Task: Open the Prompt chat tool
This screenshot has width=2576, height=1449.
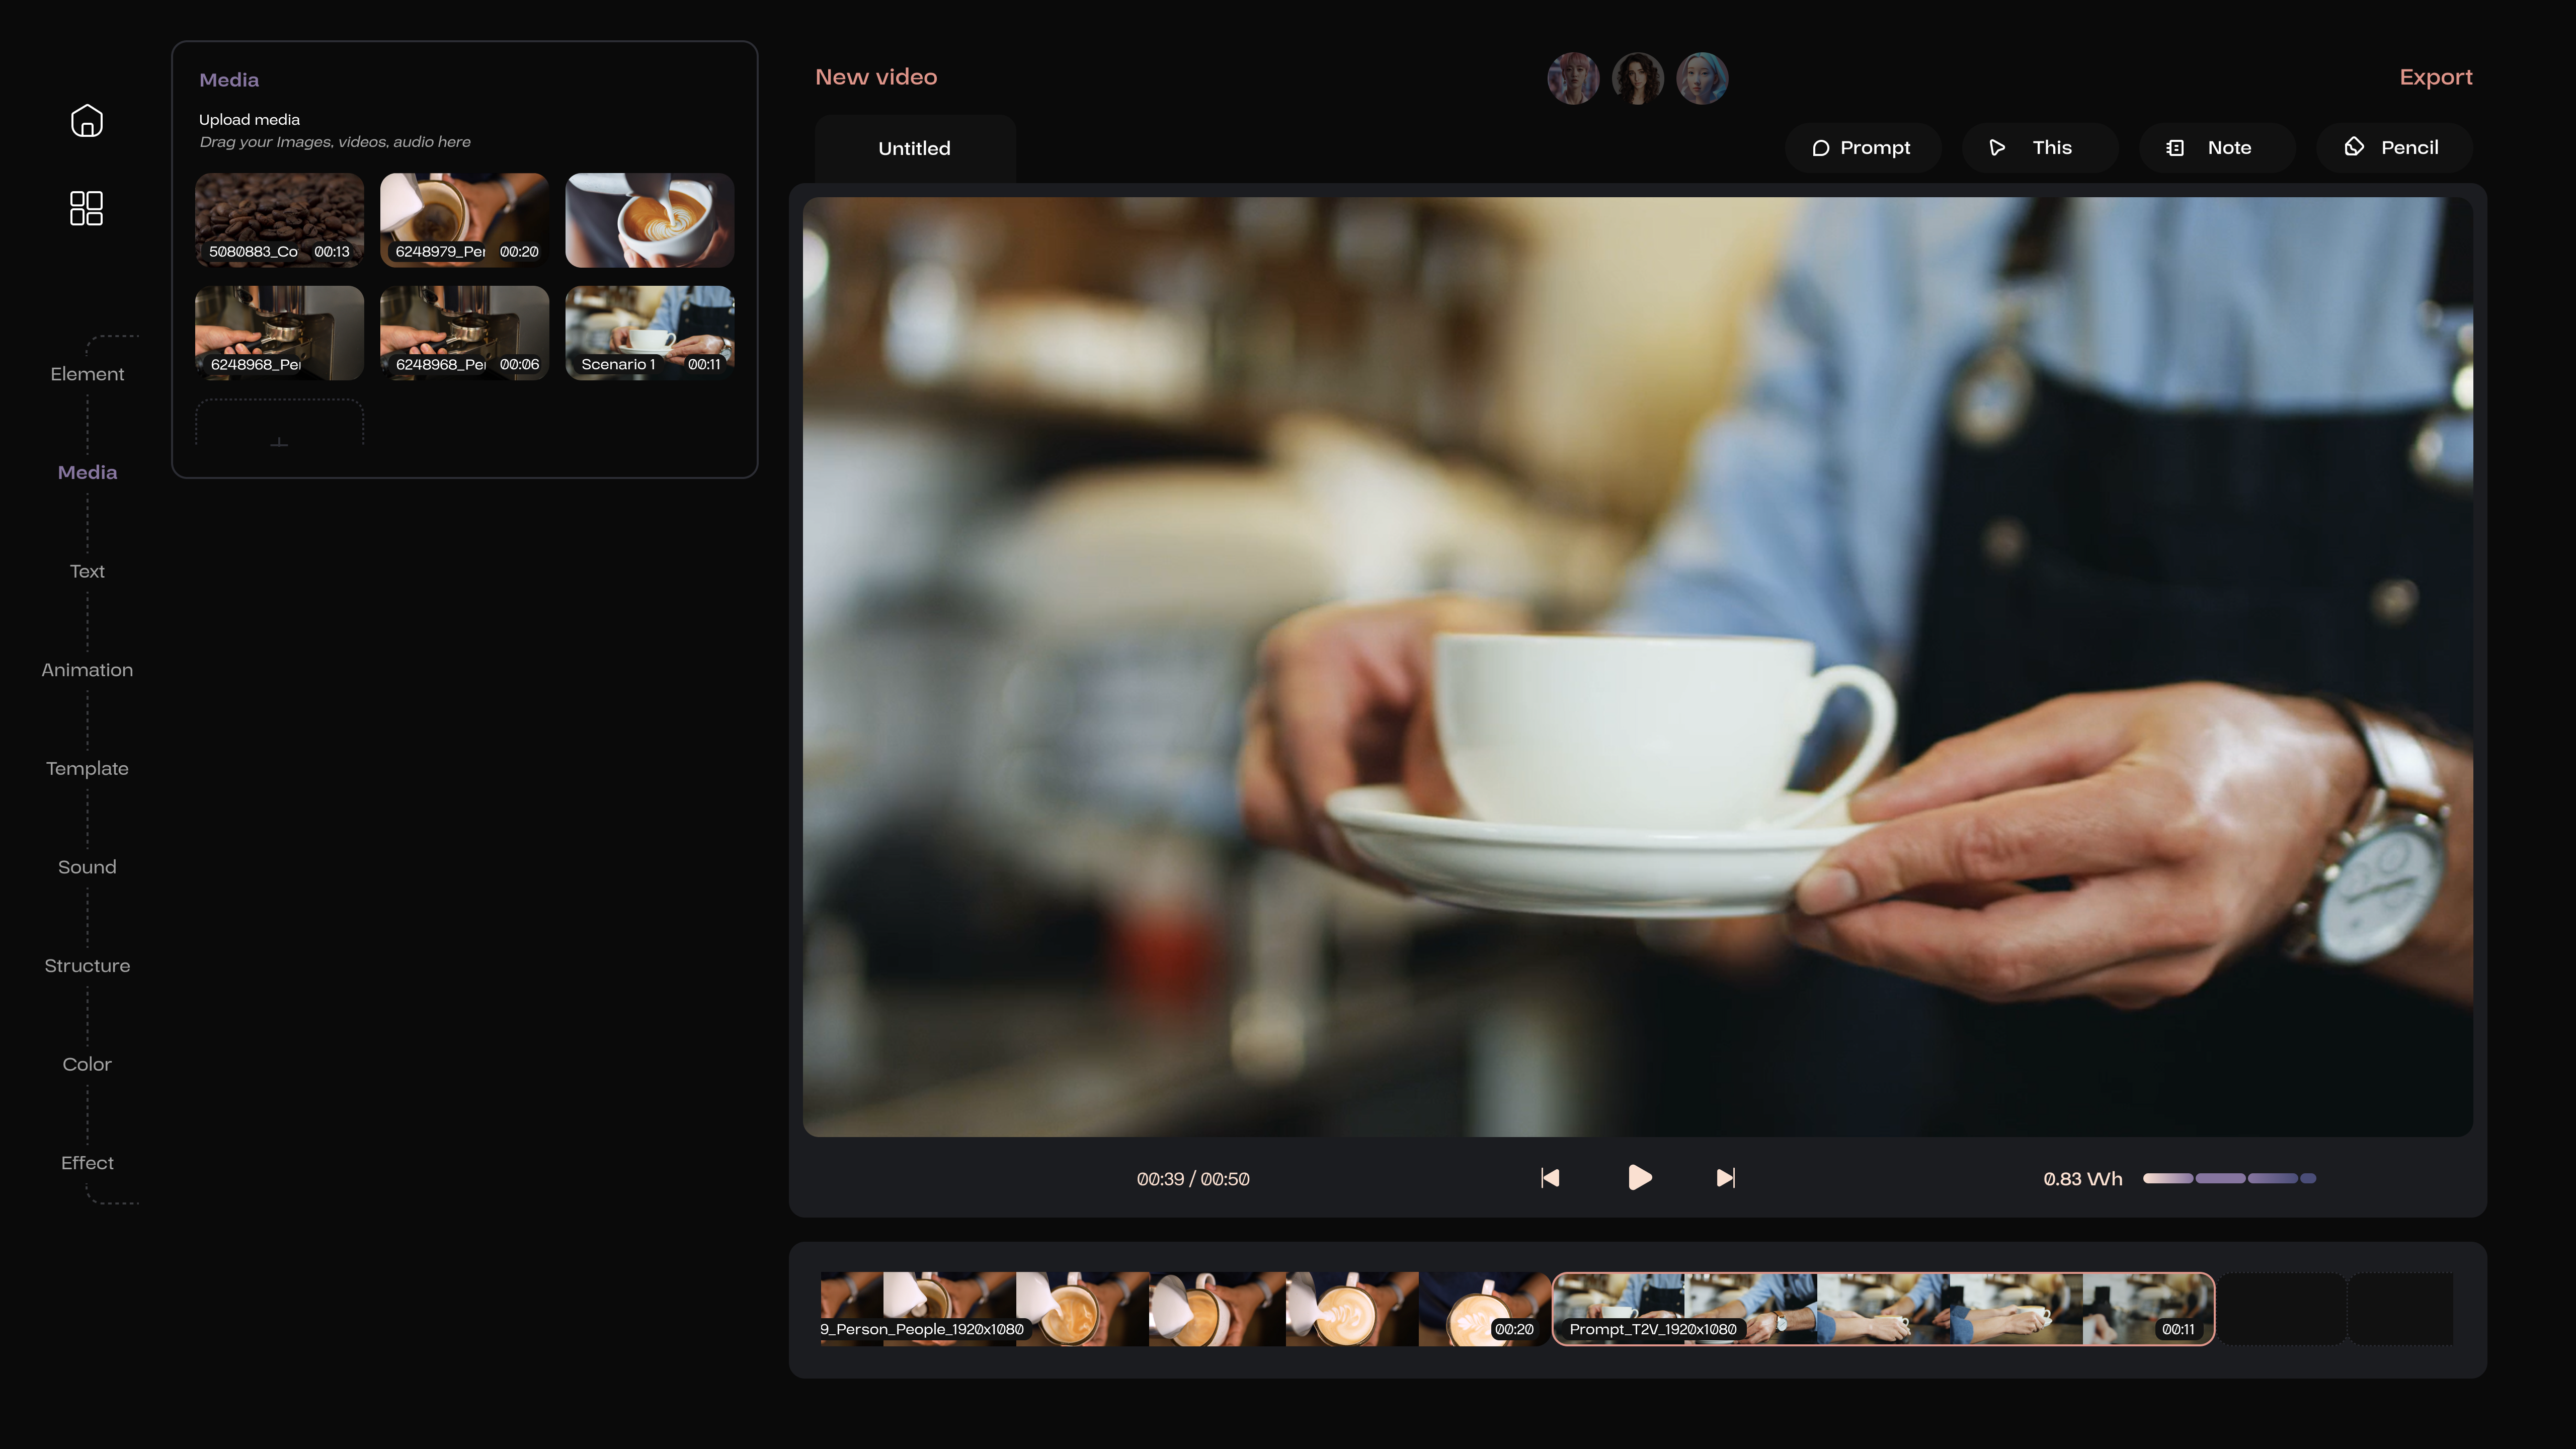Action: click(1862, 148)
